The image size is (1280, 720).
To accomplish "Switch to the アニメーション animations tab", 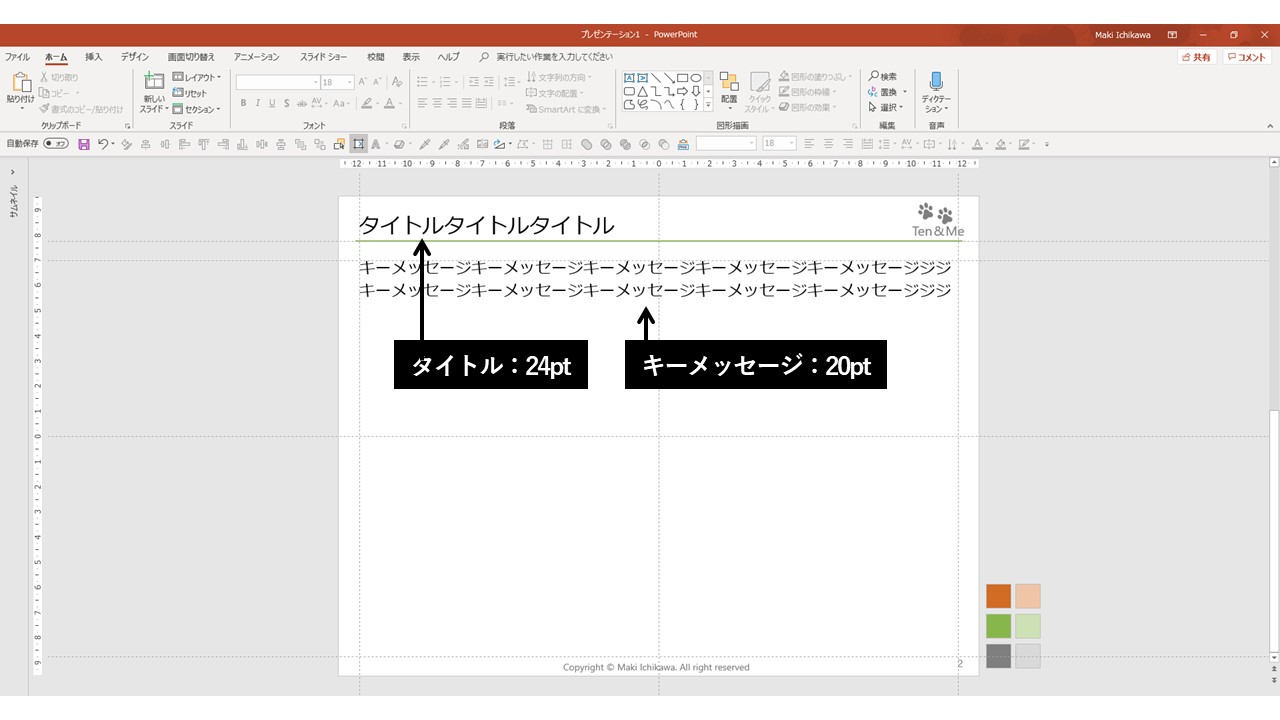I will pos(257,57).
